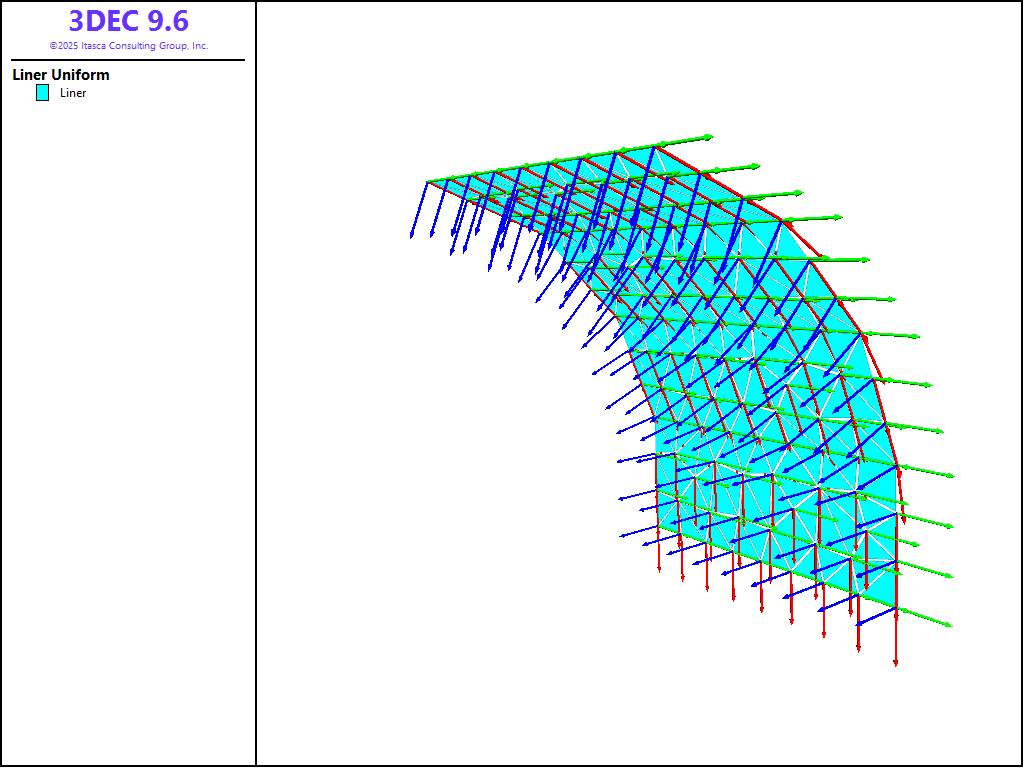Image resolution: width=1024 pixels, height=768 pixels.
Task: Click the Liner legend entry label
Action: point(73,93)
